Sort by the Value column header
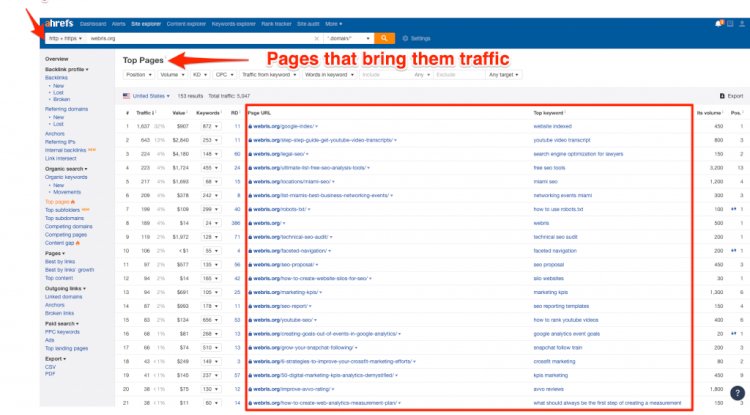The height and width of the screenshot is (415, 750). (x=178, y=113)
